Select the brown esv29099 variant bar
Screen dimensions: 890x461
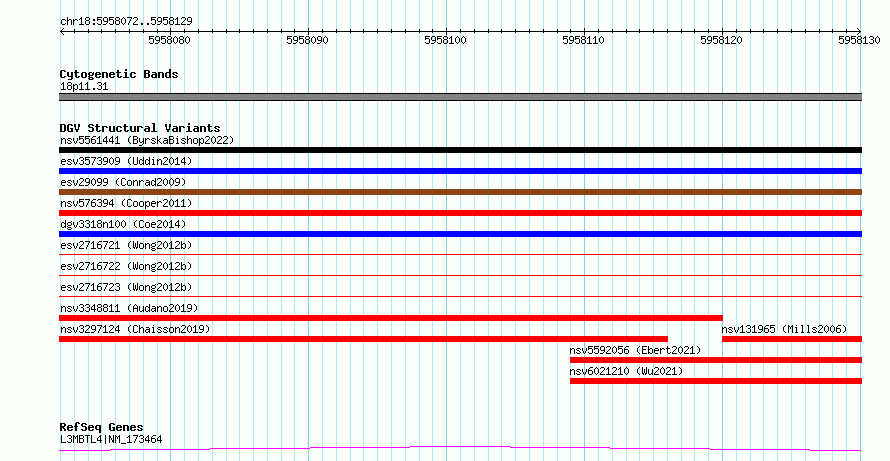[460, 192]
